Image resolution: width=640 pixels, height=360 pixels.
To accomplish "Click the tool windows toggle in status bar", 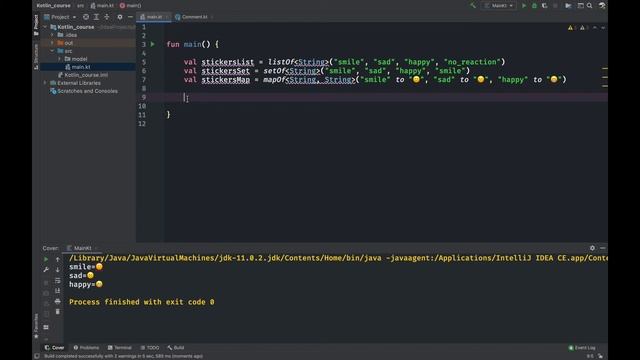I will tap(37, 356).
